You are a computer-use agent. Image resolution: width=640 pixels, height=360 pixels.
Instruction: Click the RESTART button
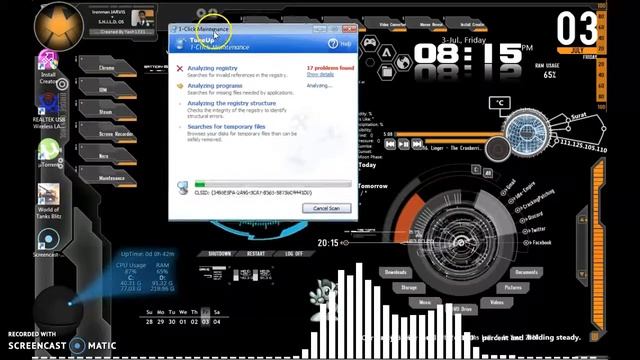pos(256,253)
